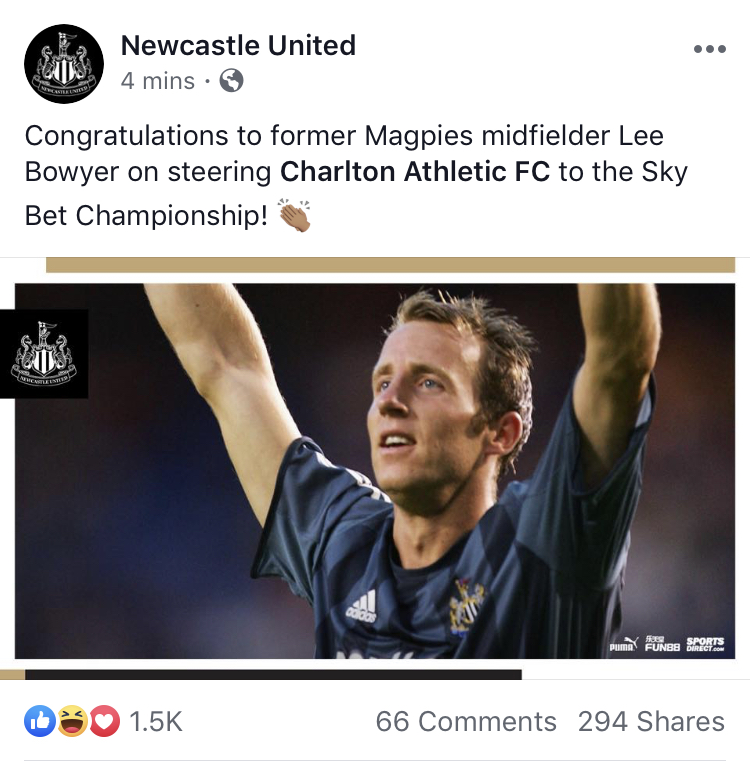
Task: Open the three-dot post options menu
Action: coord(710,49)
